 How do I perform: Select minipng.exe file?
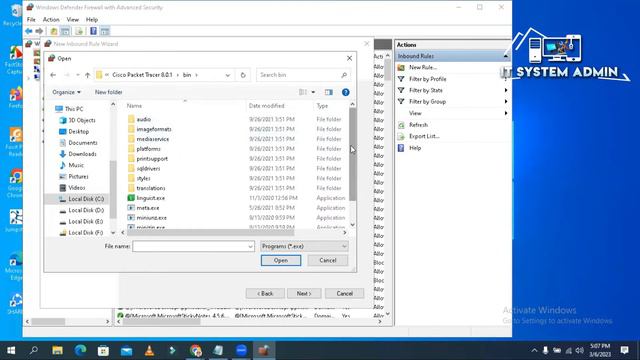(x=151, y=227)
